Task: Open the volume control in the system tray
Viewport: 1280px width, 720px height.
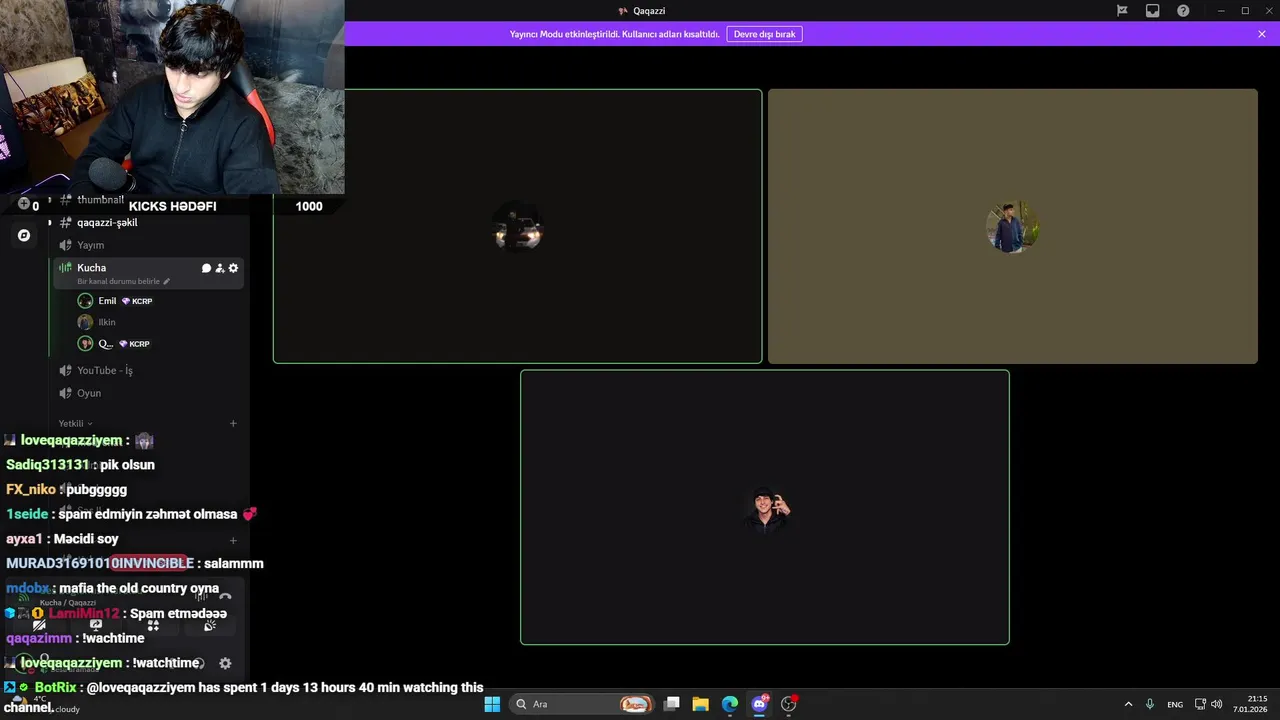Action: 1217,704
